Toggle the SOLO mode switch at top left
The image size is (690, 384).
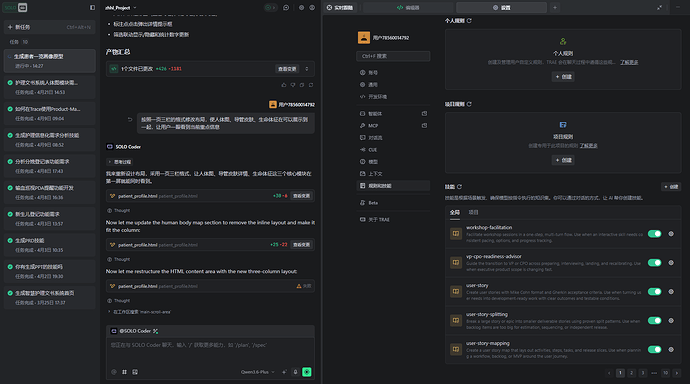coord(16,7)
